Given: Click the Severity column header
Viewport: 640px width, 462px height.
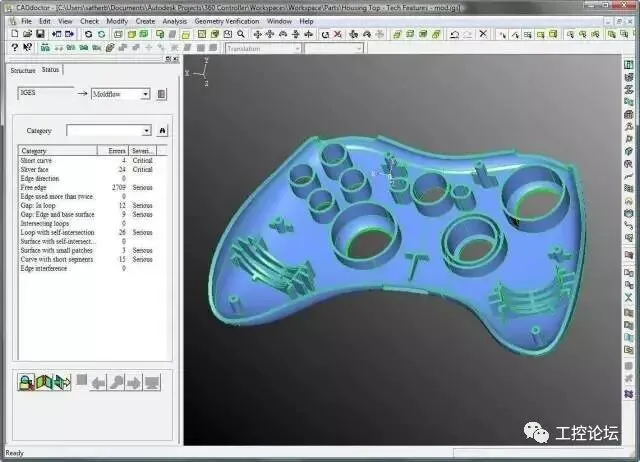Looking at the screenshot, I should (142, 151).
